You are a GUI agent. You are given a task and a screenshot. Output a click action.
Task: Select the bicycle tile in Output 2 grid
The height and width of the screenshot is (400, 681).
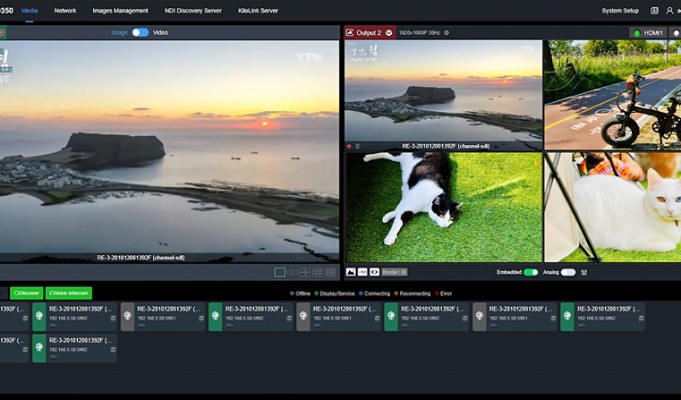(x=612, y=95)
